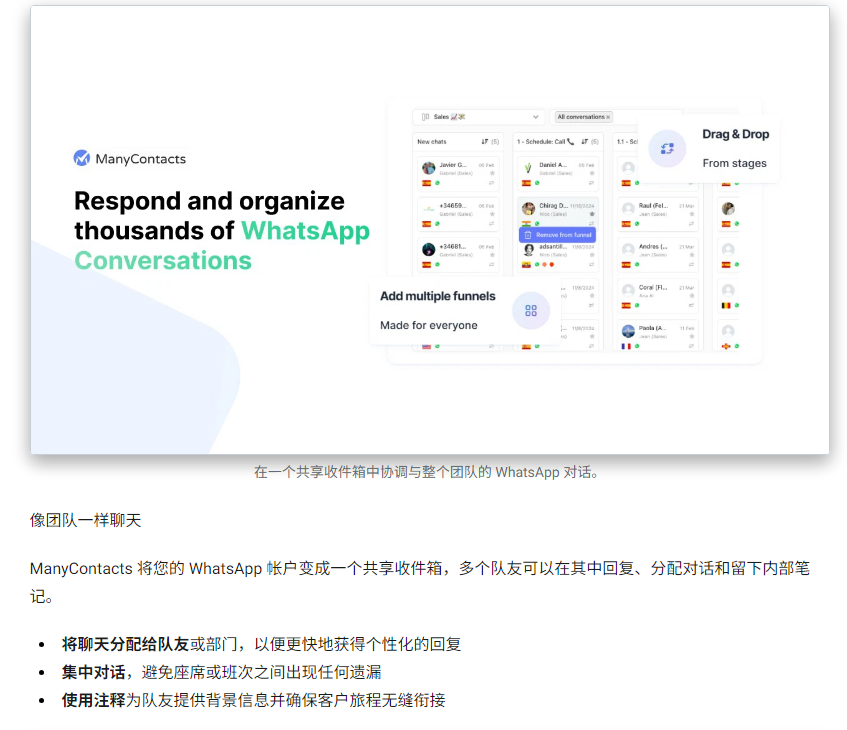
Task: Click the Add multiple funnels grid icon
Action: (x=531, y=311)
